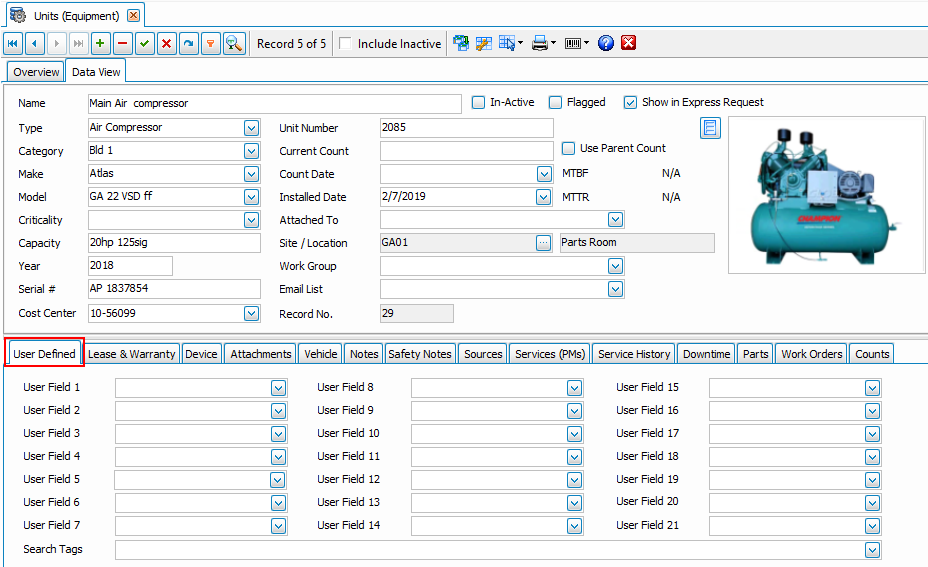Expand the Make dropdown
This screenshot has width=928, height=567.
point(252,174)
